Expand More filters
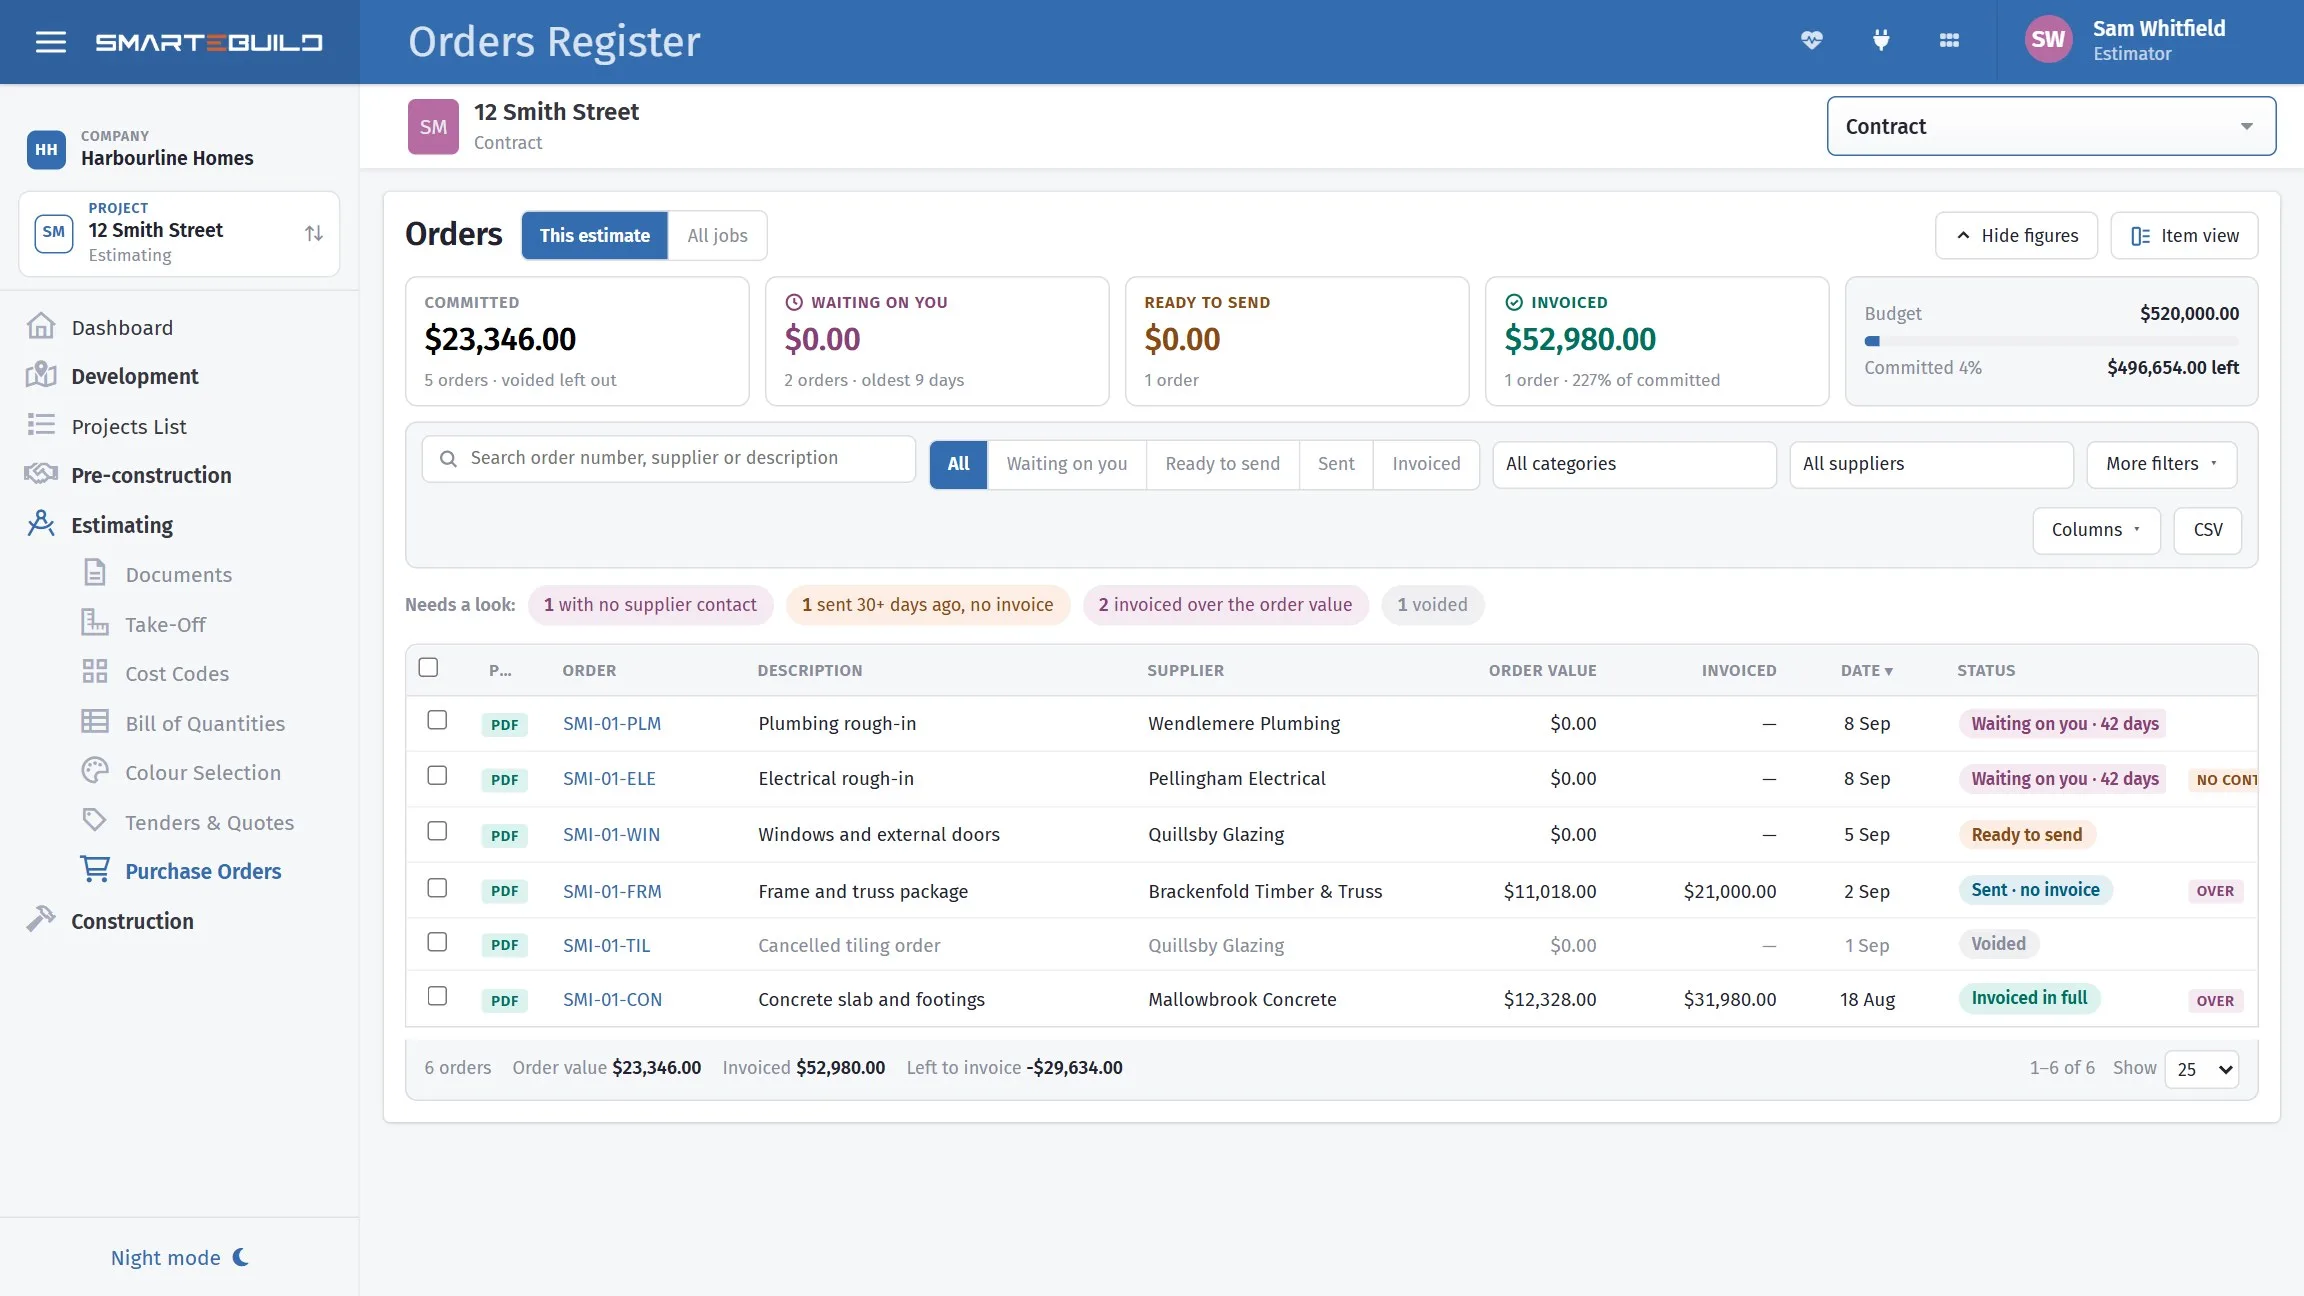The width and height of the screenshot is (2304, 1296). (x=2161, y=464)
